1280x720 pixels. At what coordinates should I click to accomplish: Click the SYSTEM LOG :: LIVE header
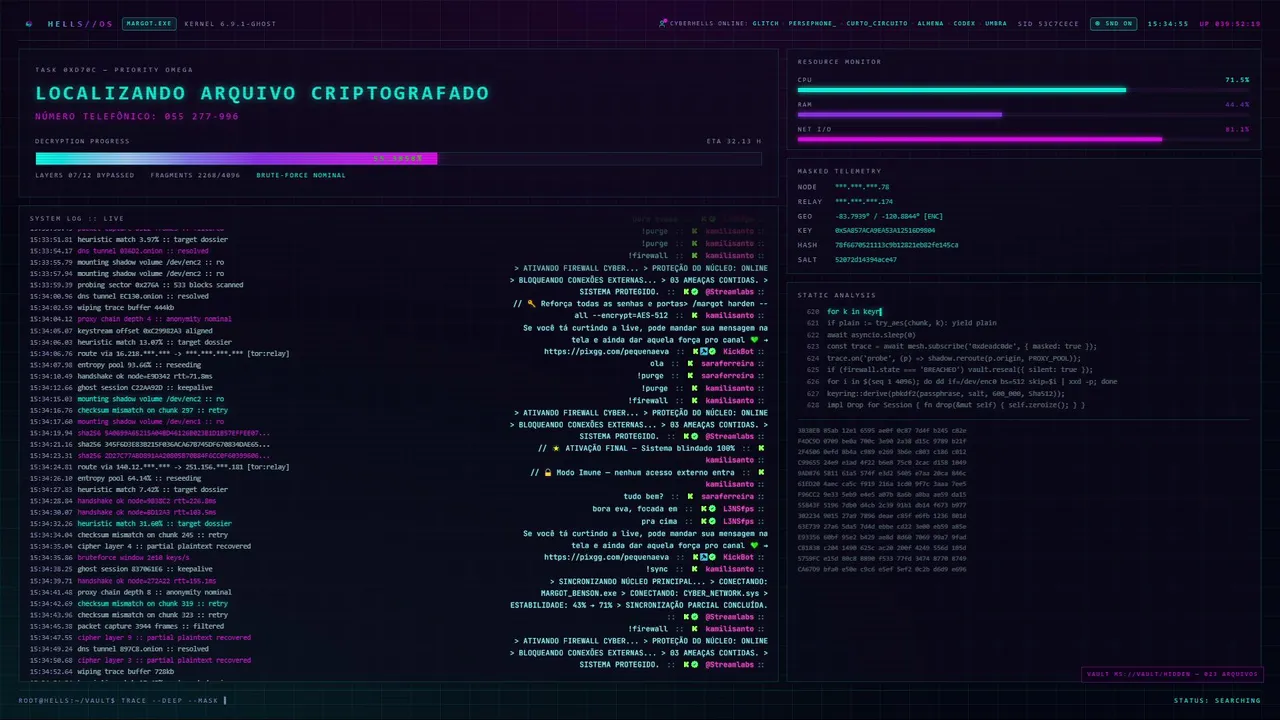click(x=76, y=218)
